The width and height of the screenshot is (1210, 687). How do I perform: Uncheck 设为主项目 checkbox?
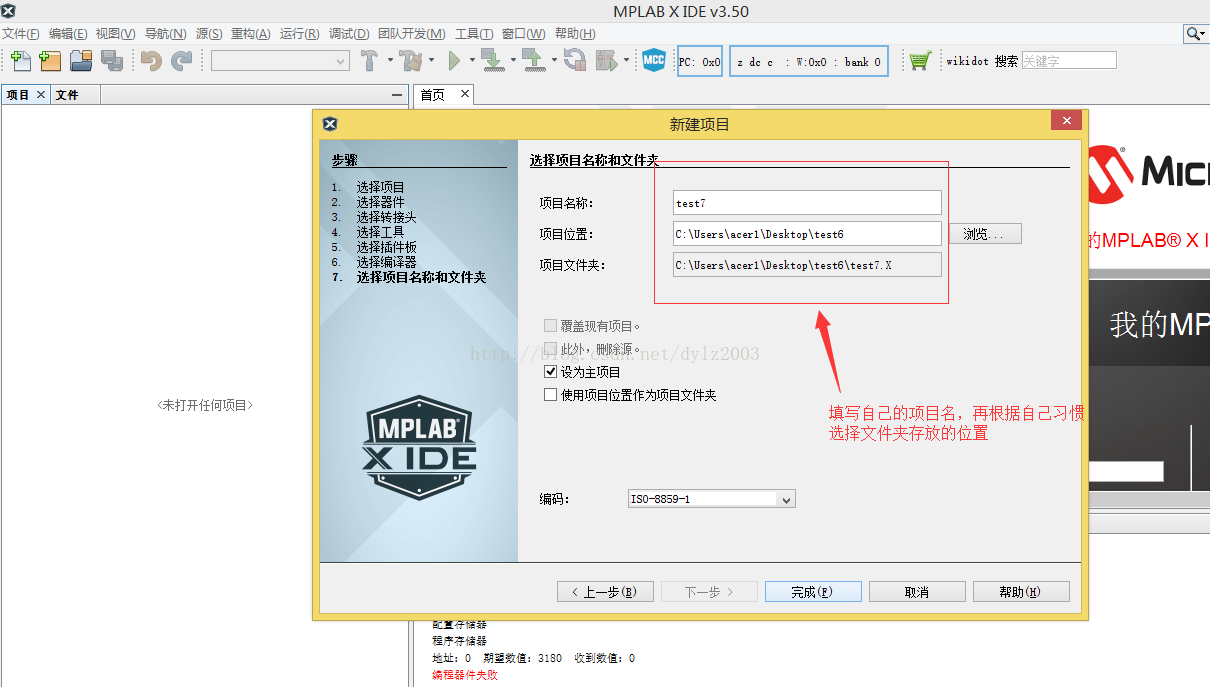coord(550,372)
